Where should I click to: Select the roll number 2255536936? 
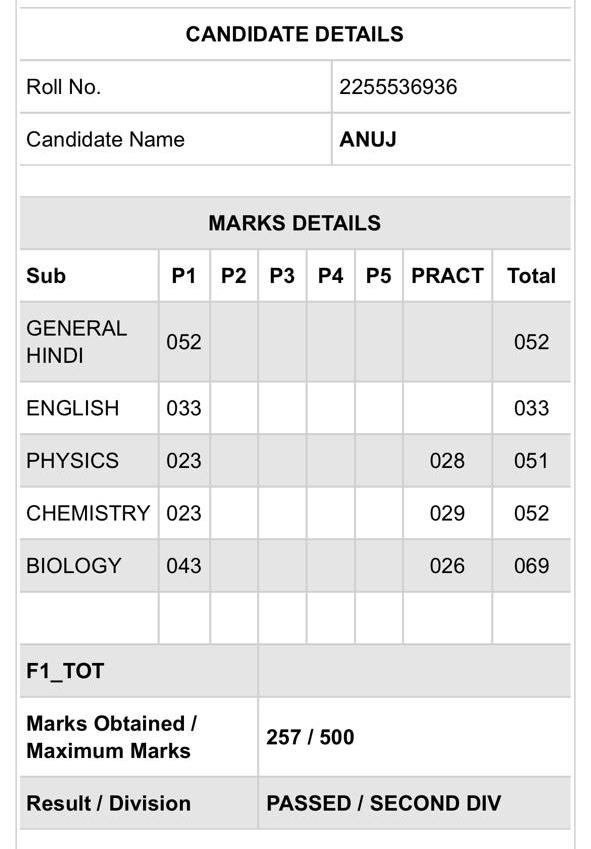tap(398, 87)
